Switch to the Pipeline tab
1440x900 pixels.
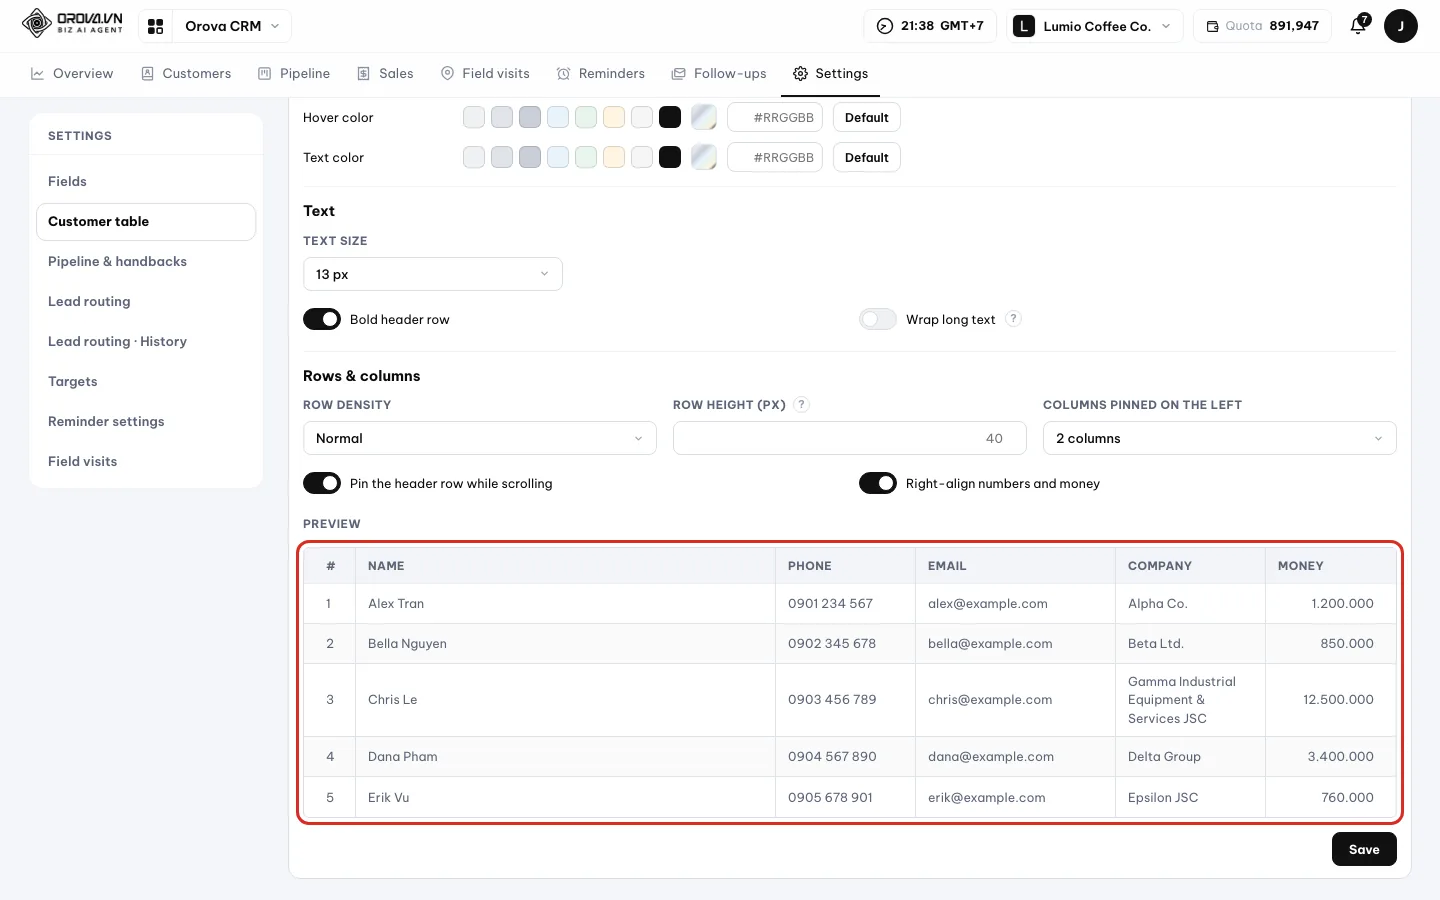(294, 73)
